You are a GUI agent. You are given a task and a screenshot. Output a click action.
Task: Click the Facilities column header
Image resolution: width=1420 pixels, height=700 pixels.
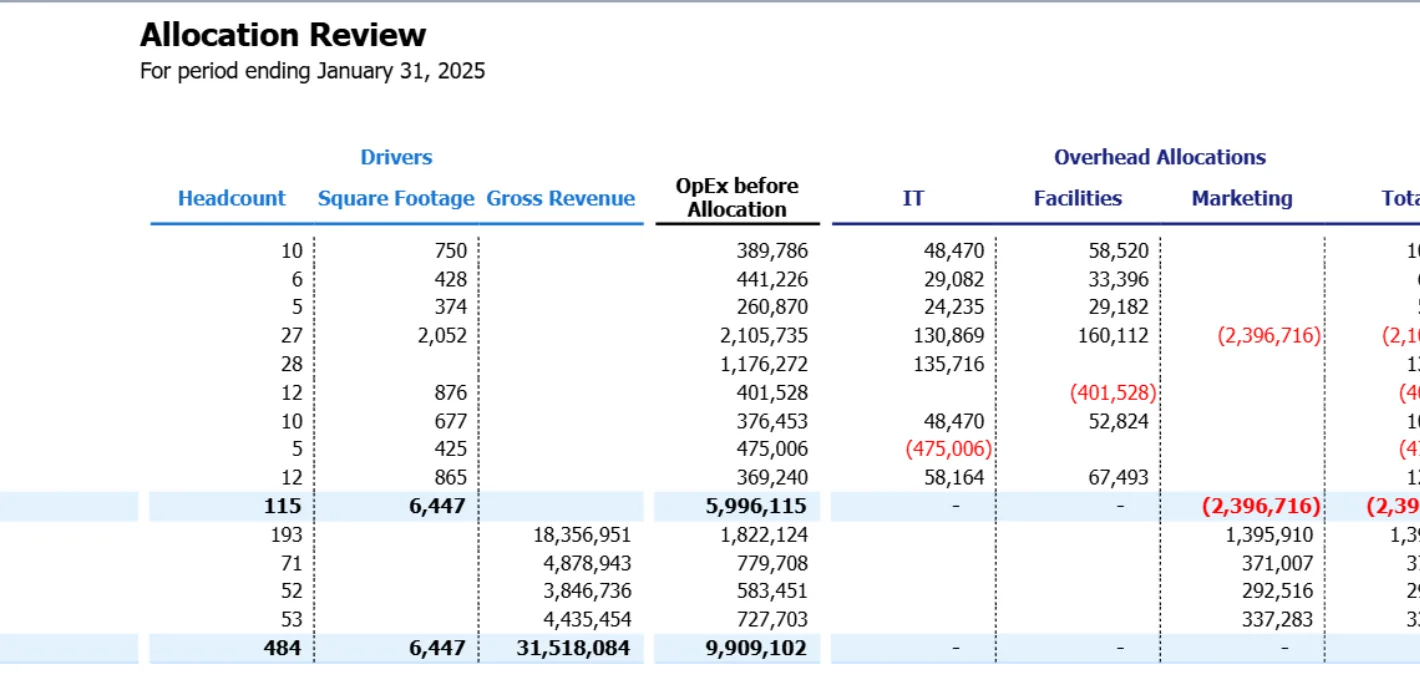1078,198
